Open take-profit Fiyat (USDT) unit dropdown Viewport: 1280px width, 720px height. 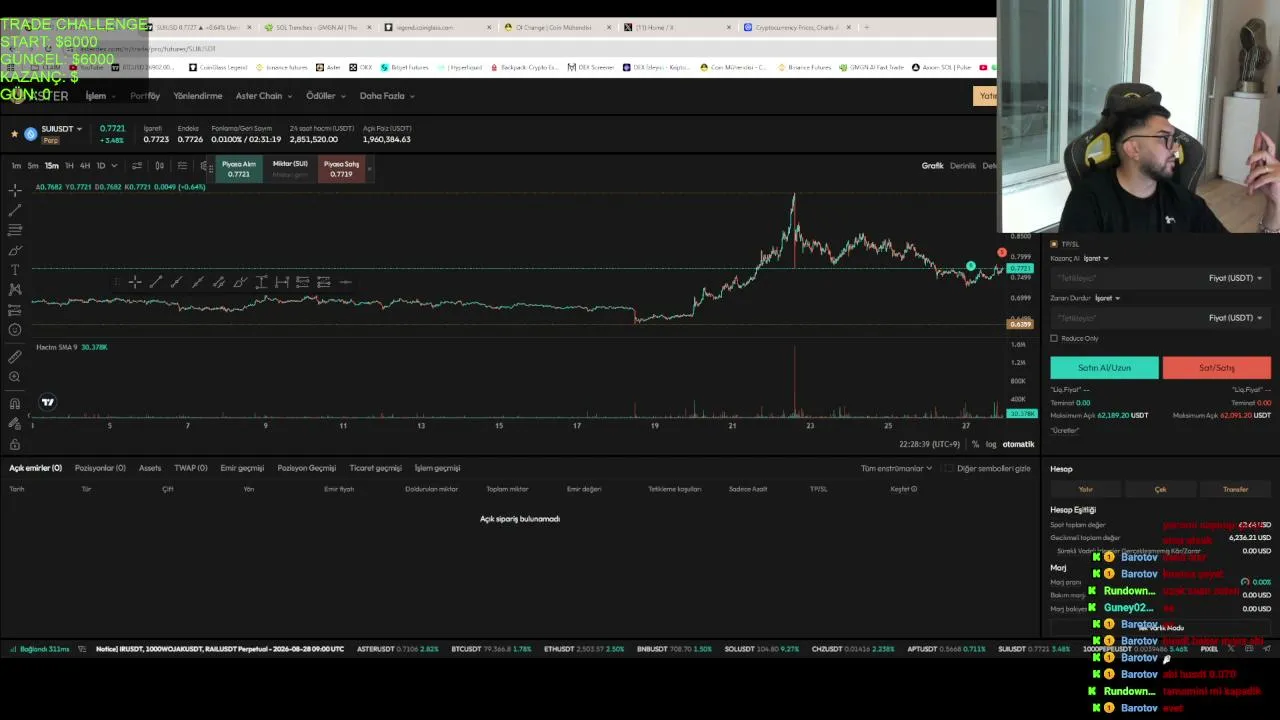(x=1235, y=278)
